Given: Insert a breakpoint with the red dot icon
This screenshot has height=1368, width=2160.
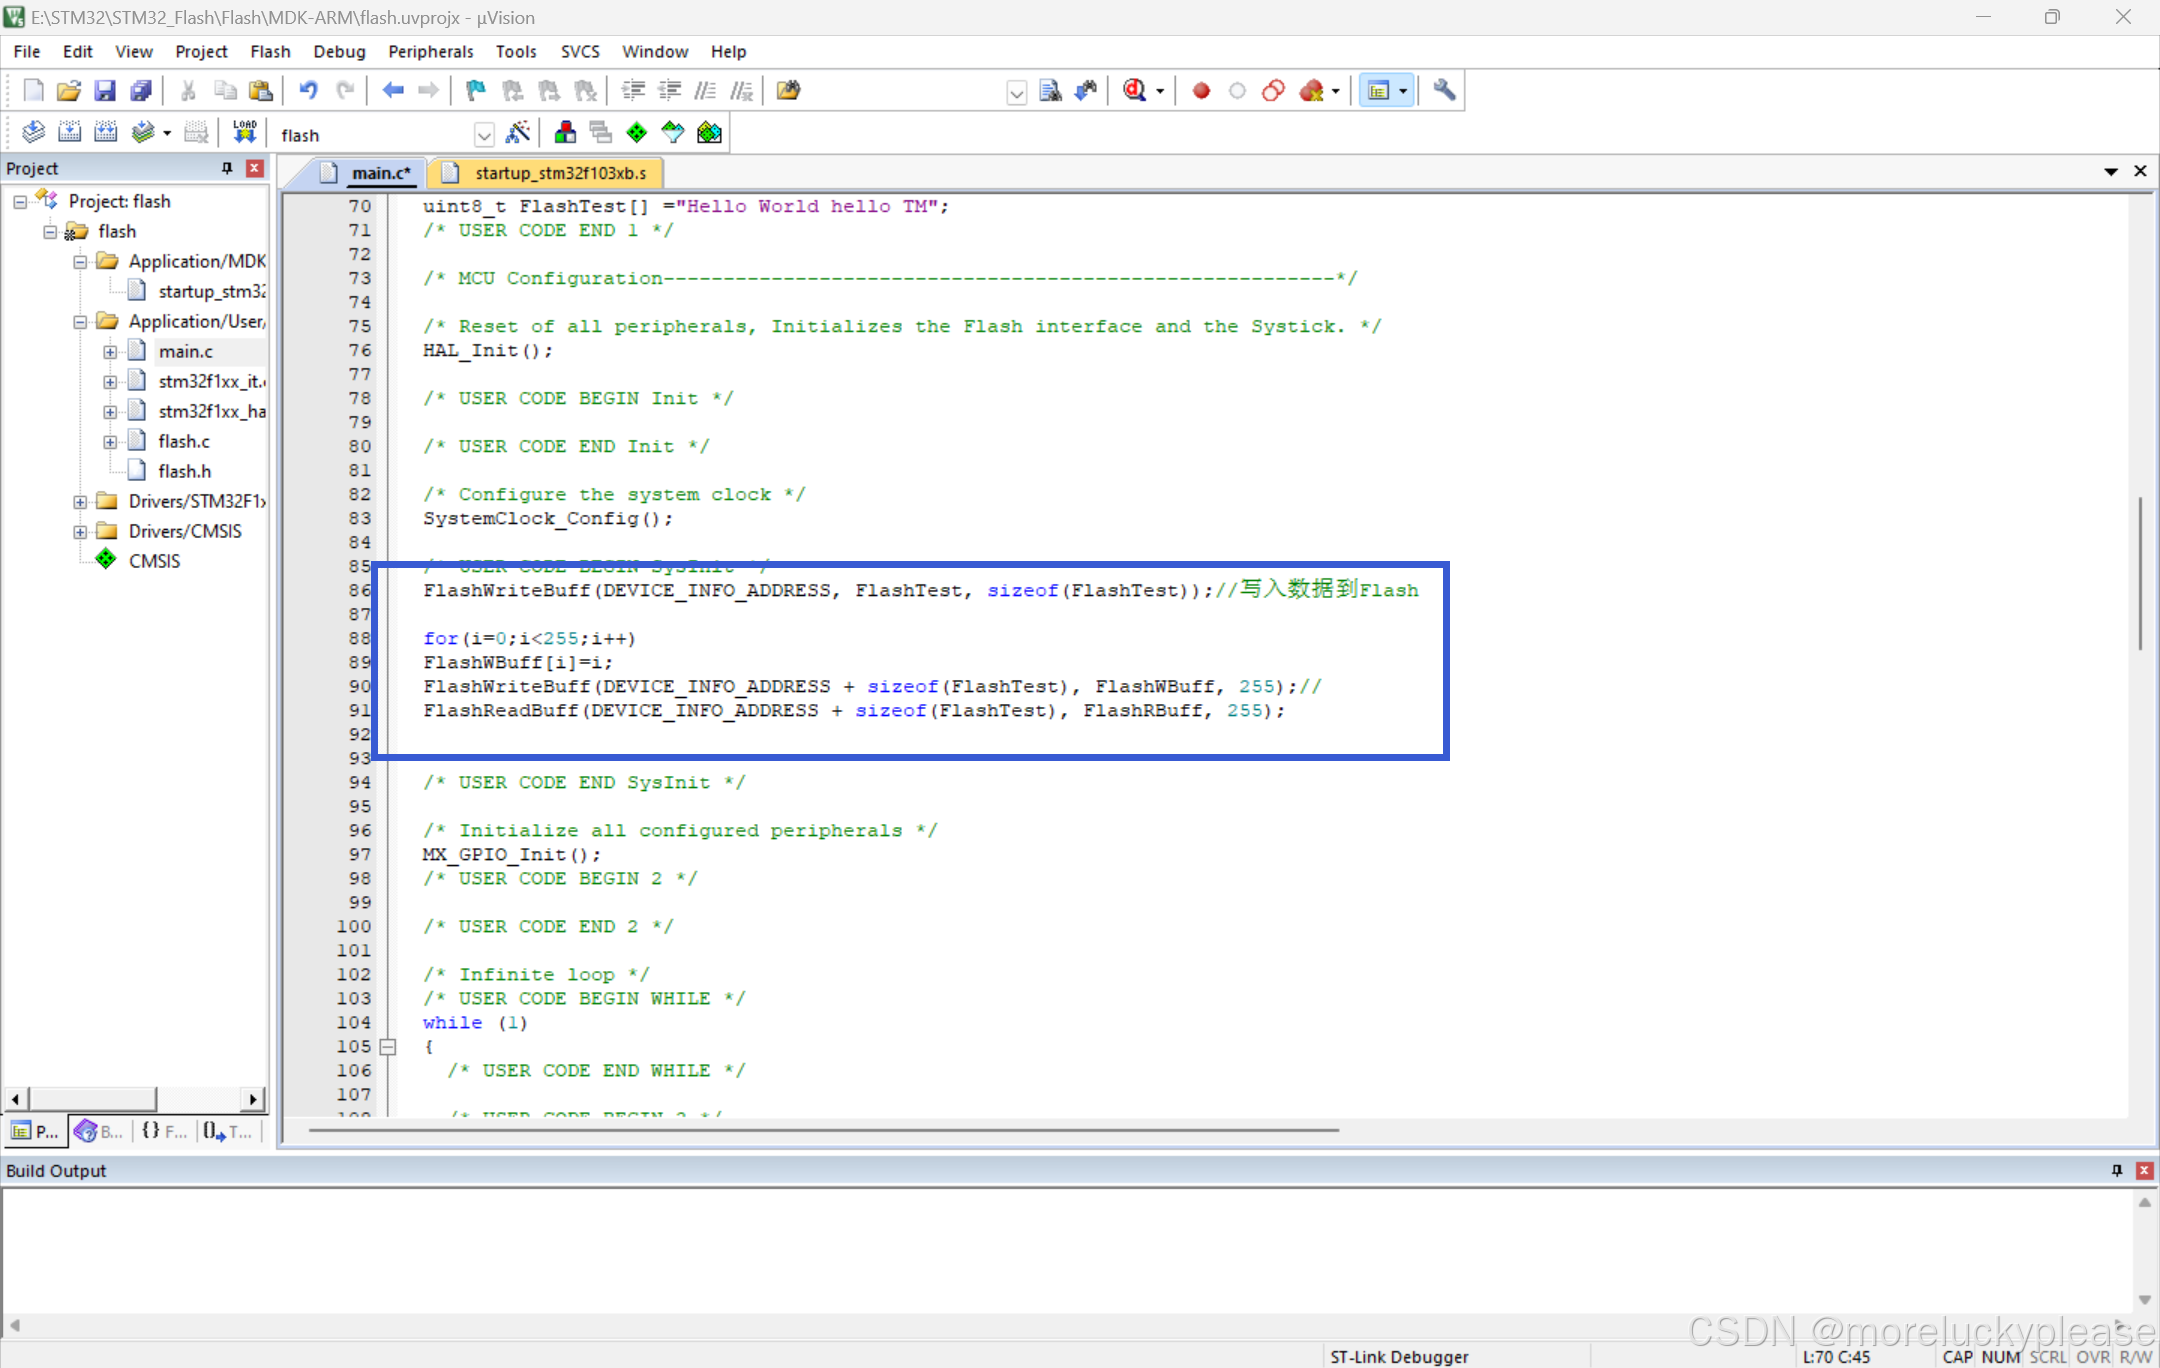Looking at the screenshot, I should tap(1201, 90).
